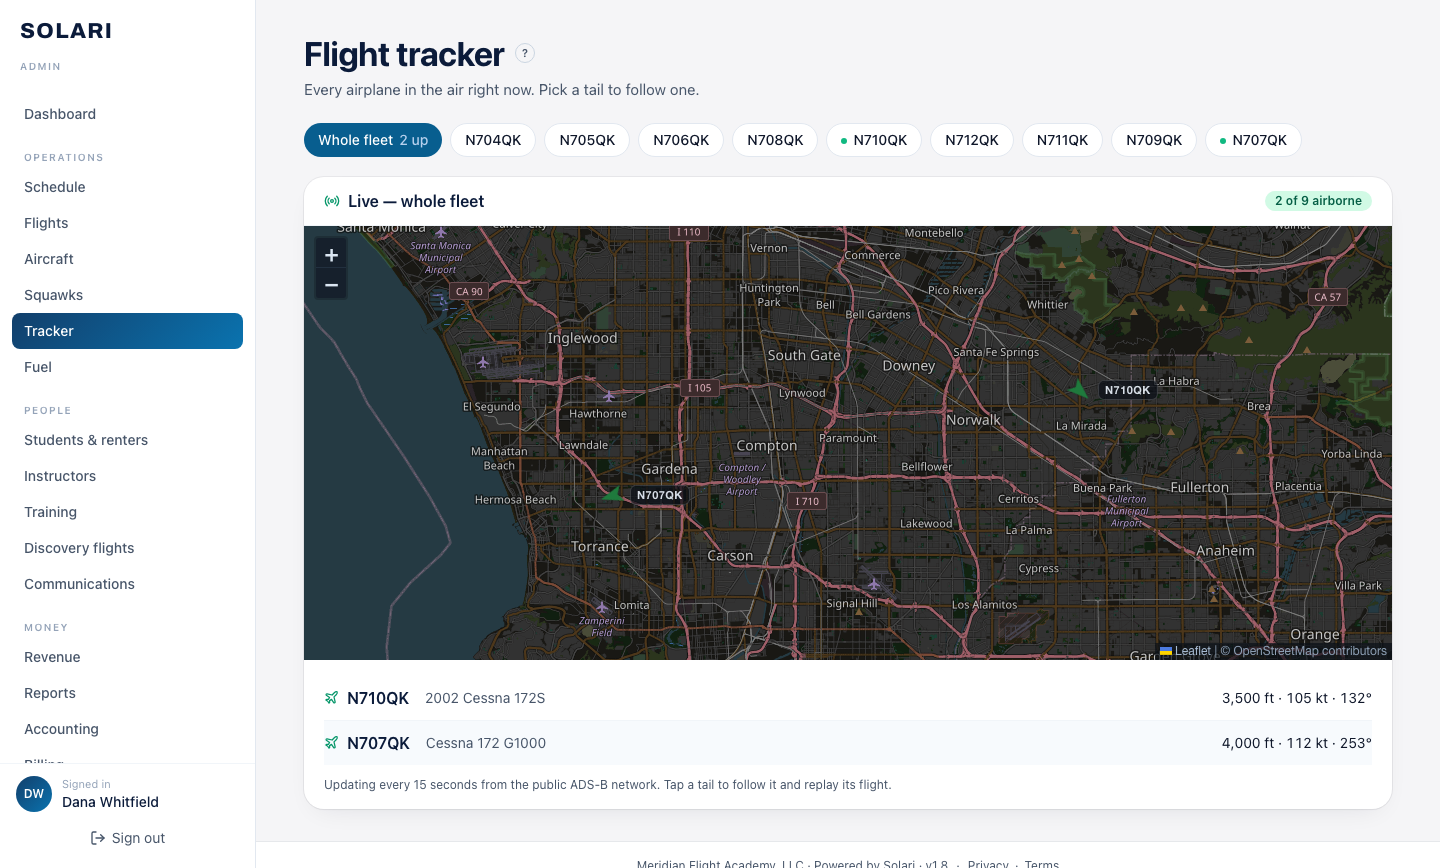
Task: Open OpenStreetMap contributors link
Action: pos(1310,651)
